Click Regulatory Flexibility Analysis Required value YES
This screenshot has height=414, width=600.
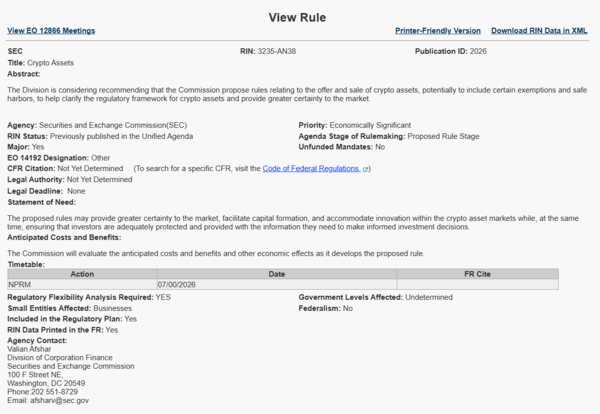(x=163, y=298)
